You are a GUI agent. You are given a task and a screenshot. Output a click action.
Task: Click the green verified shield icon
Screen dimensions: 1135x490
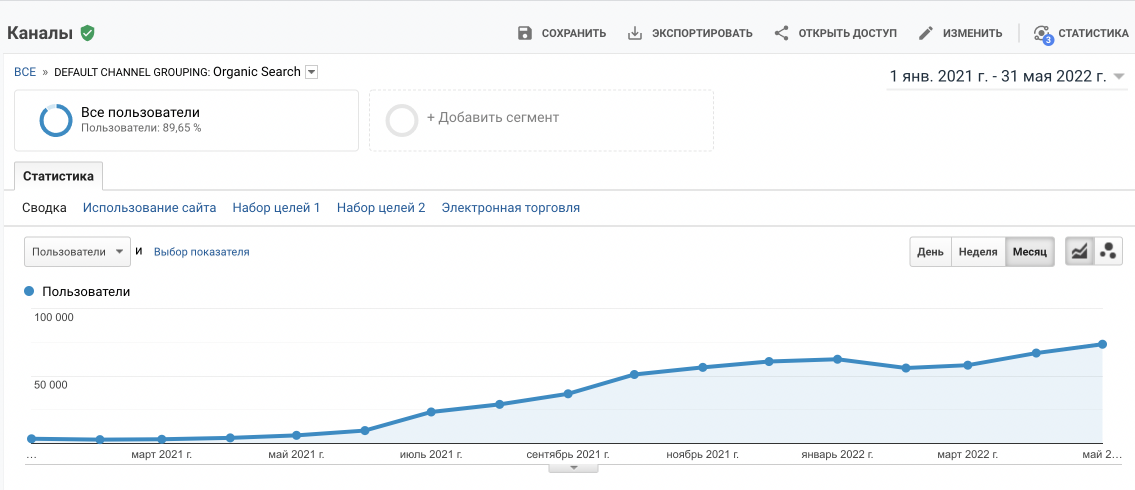(x=88, y=33)
